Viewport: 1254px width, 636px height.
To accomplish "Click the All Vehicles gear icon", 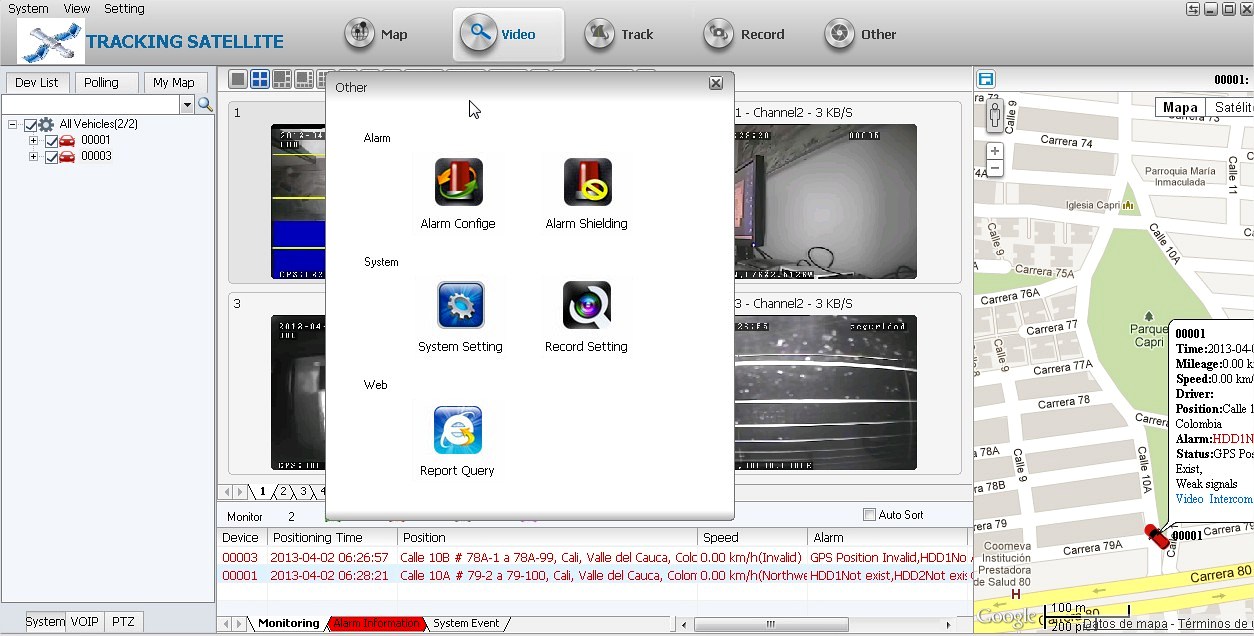I will pyautogui.click(x=47, y=125).
